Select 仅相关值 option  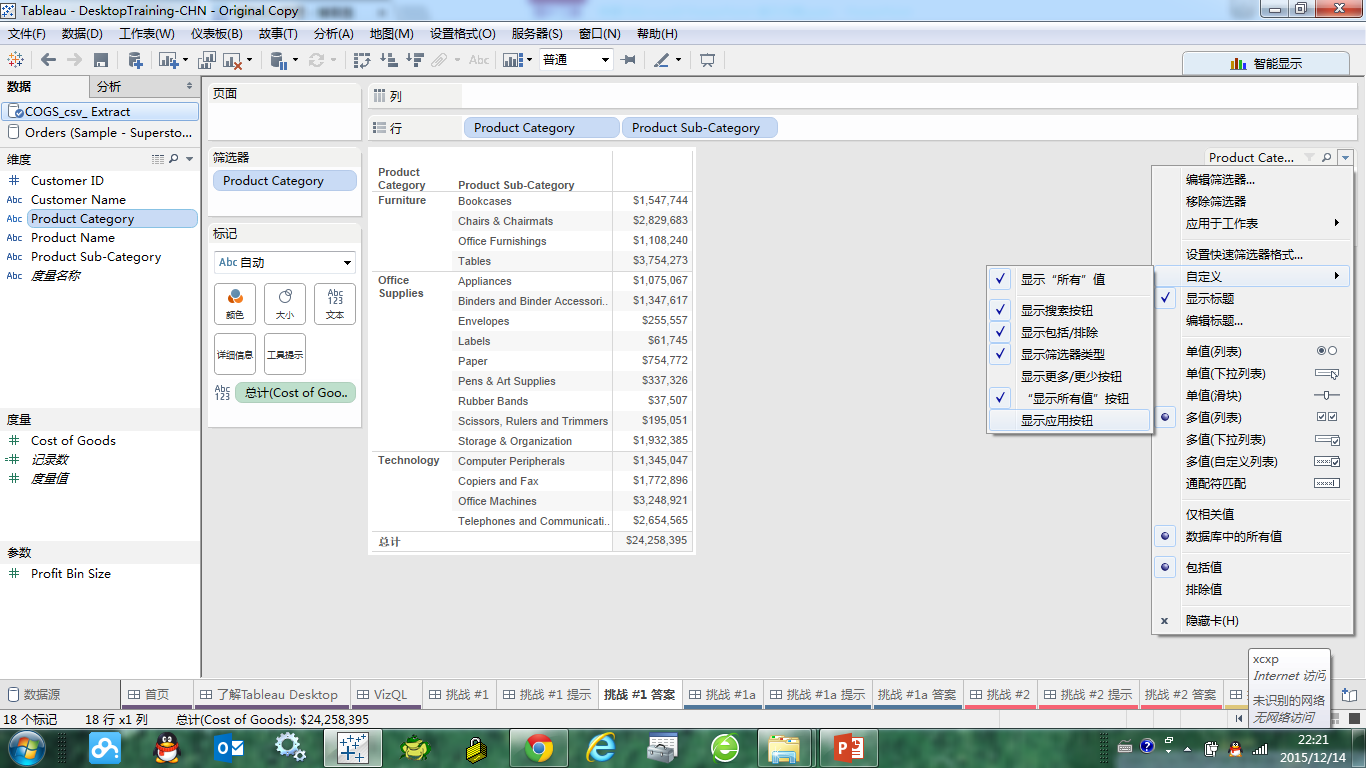(x=1252, y=515)
